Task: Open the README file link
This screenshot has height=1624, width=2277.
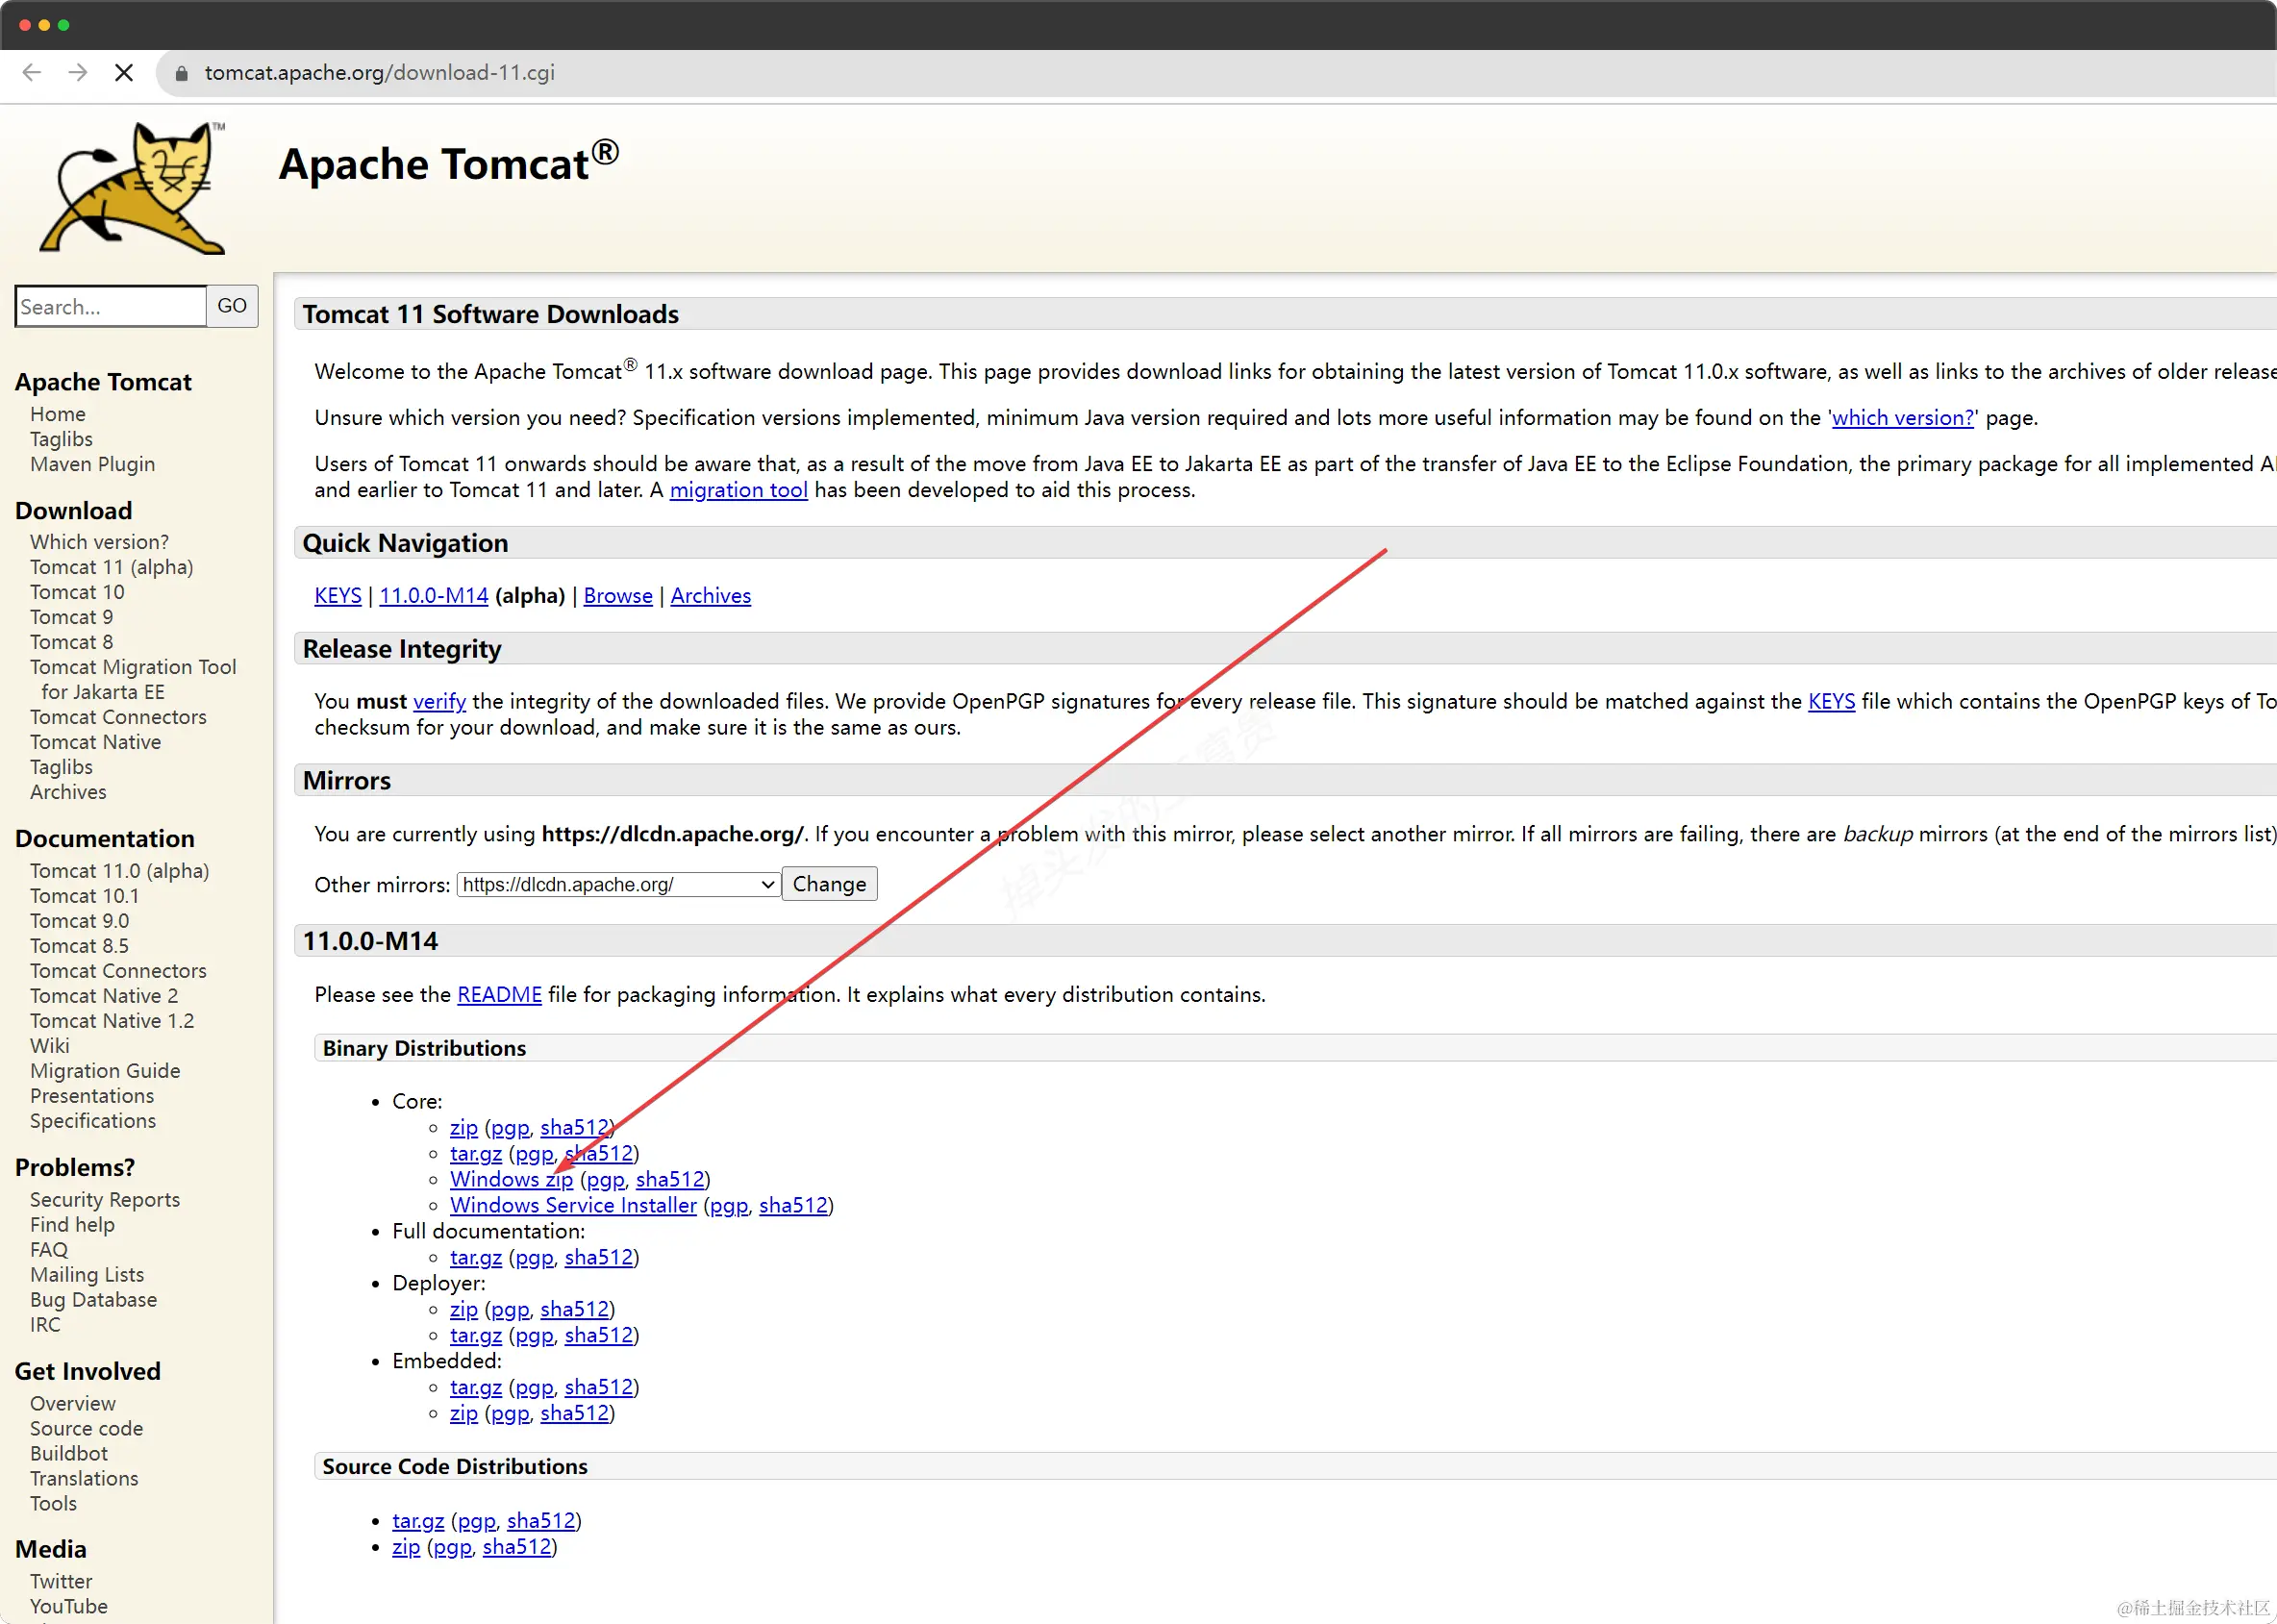Action: tap(499, 995)
